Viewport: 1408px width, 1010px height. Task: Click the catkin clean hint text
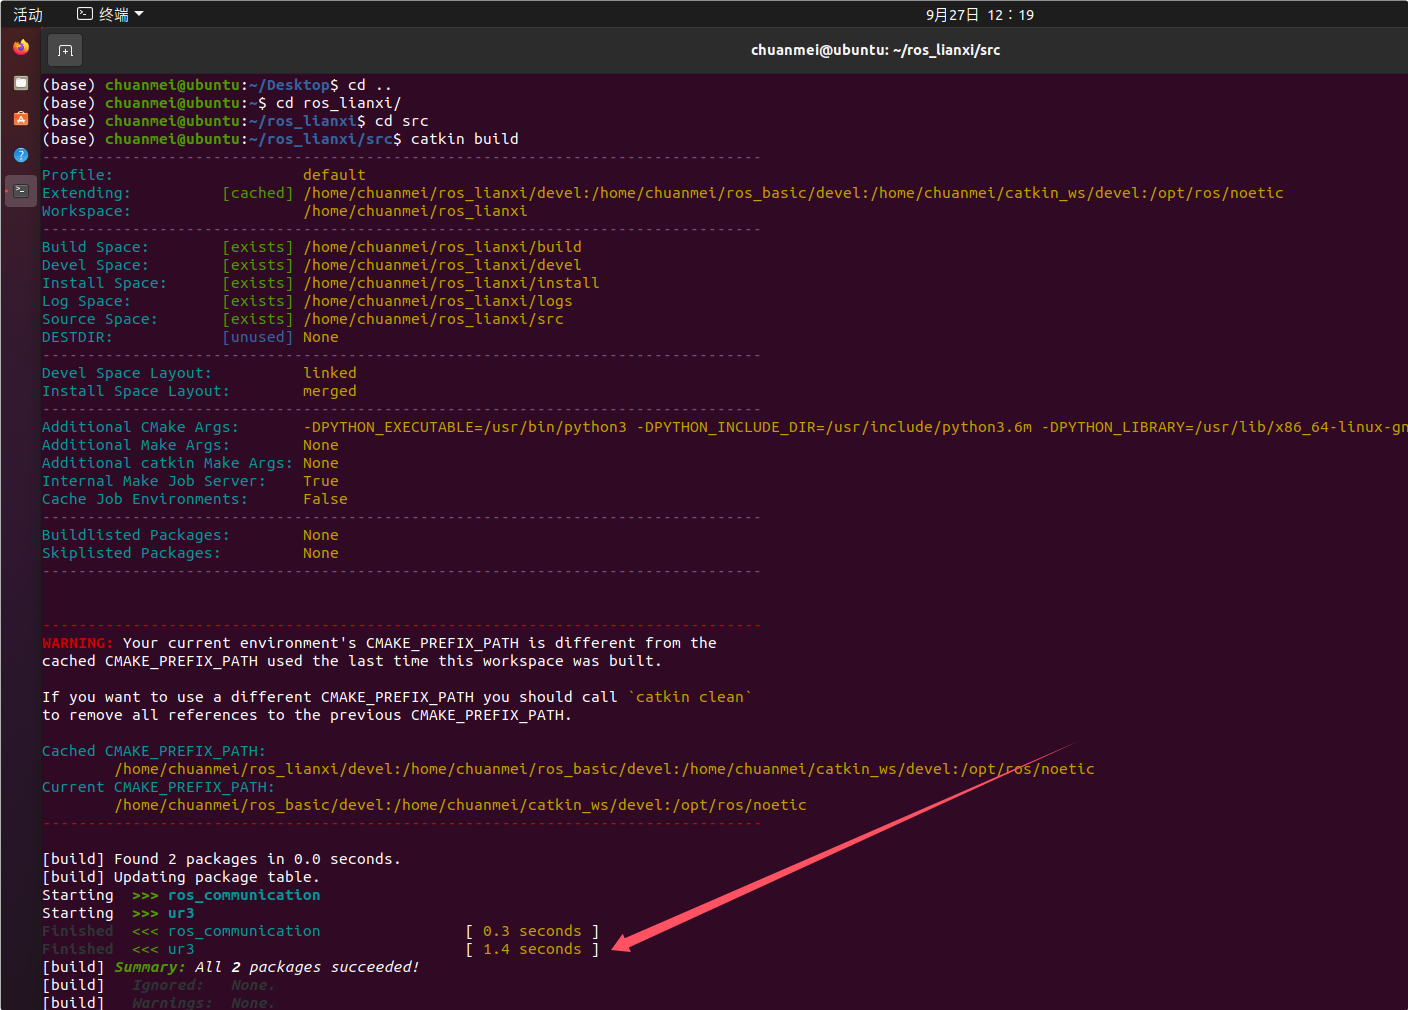click(x=692, y=696)
